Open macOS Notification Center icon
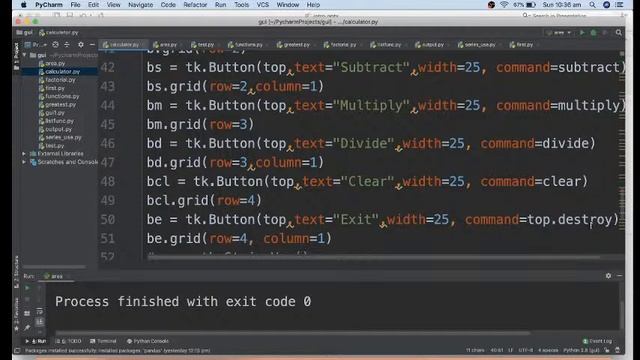This screenshot has width=640, height=360. 619,5
